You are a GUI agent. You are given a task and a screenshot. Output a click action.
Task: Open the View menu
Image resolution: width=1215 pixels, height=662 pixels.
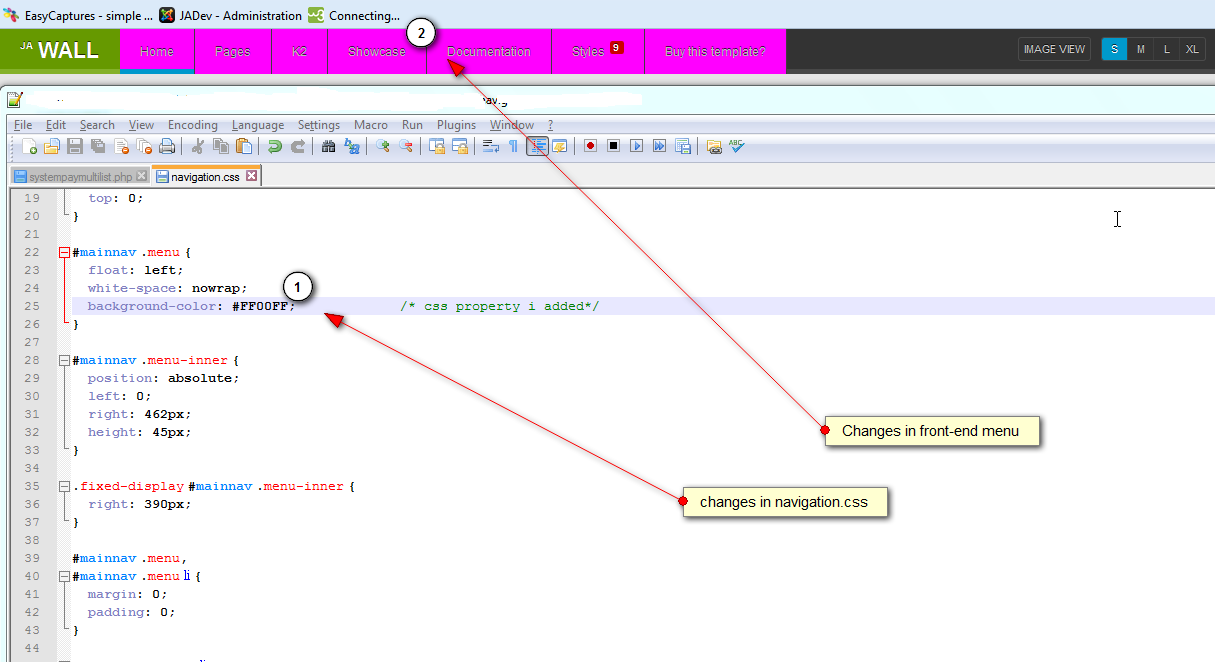click(141, 125)
